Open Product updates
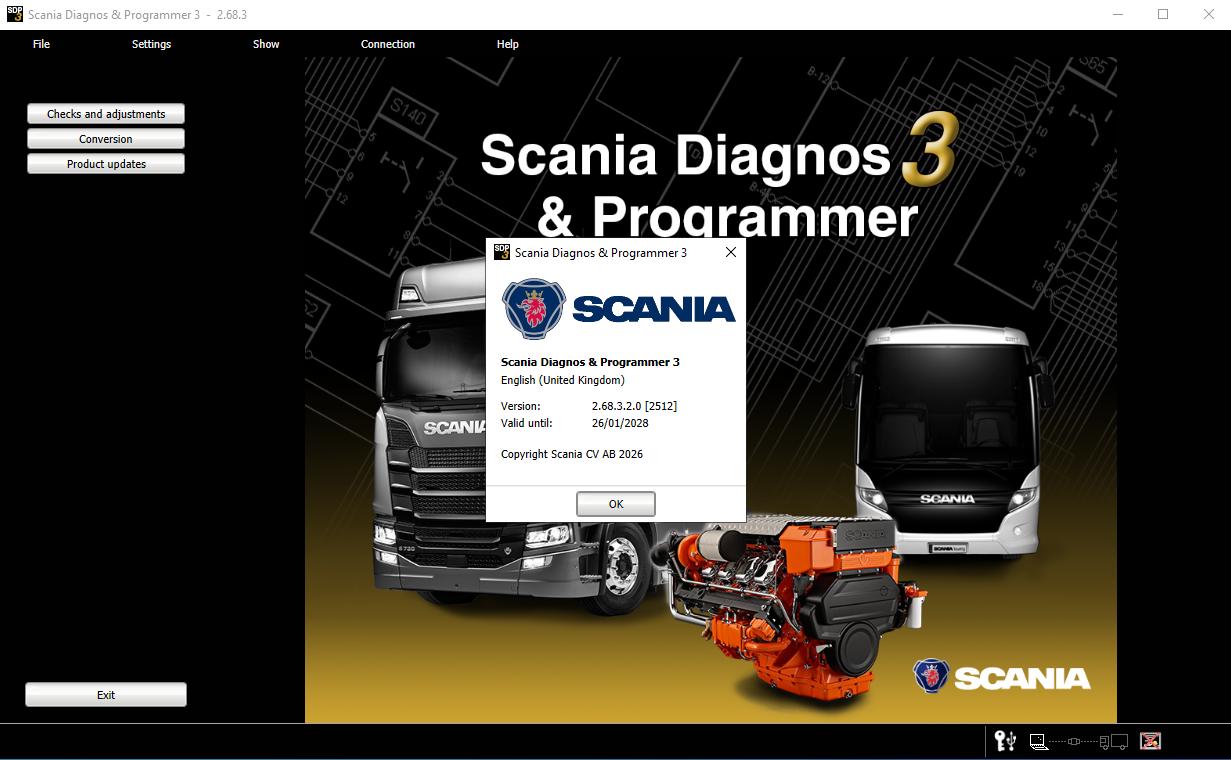The height and width of the screenshot is (760, 1231). coord(105,163)
